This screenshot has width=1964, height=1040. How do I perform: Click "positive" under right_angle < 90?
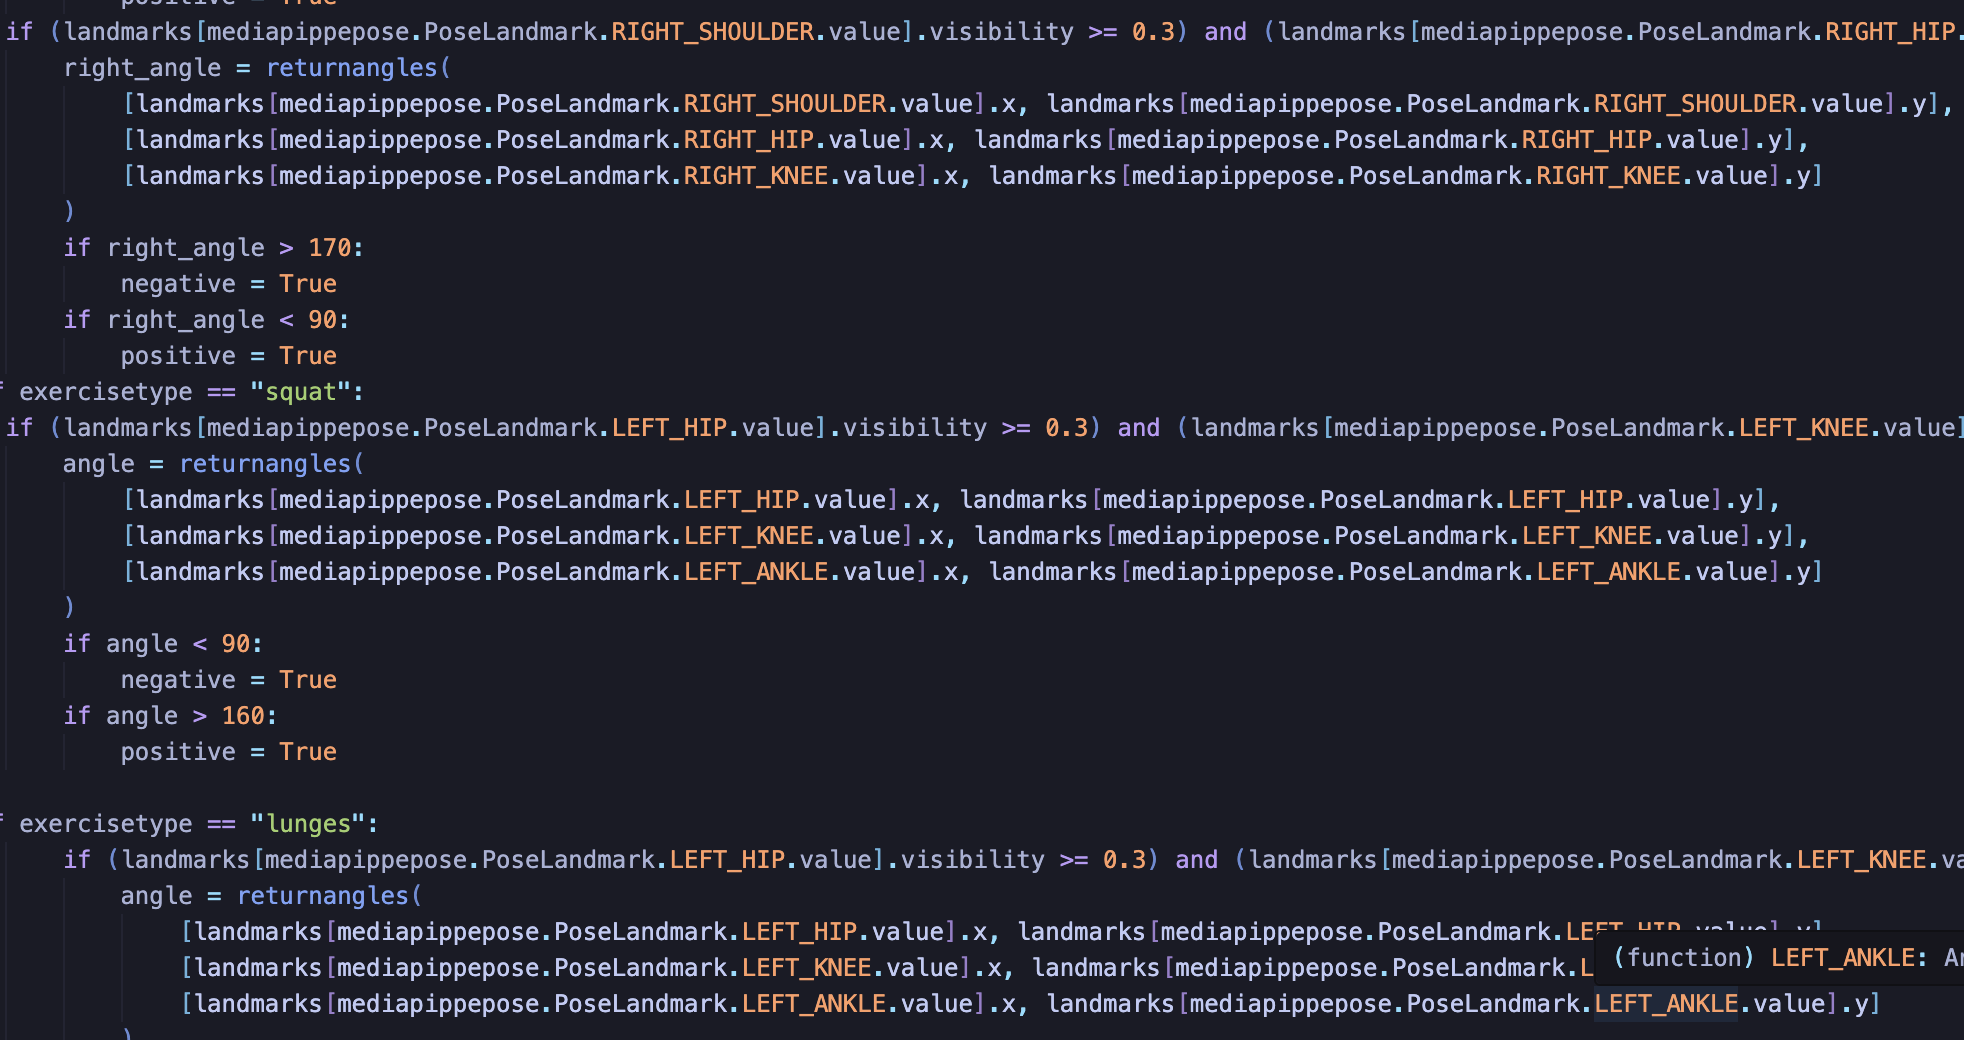[178, 356]
